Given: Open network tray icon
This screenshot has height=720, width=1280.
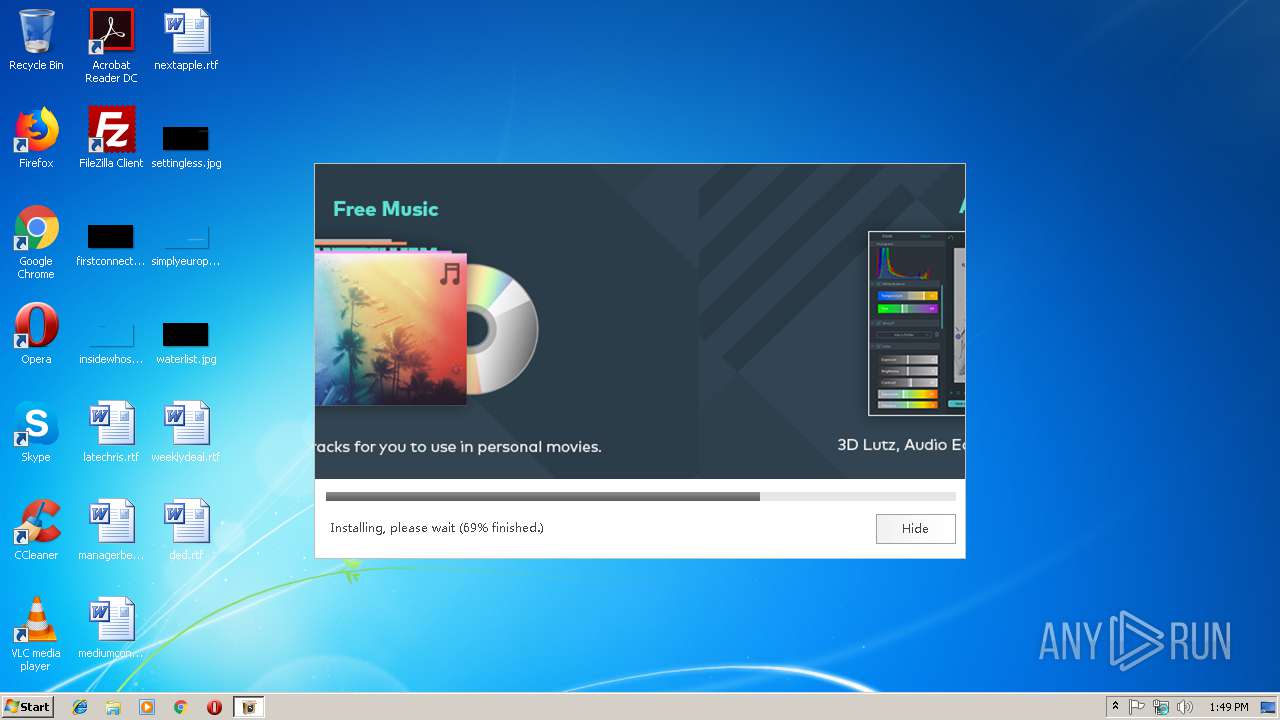Looking at the screenshot, I should [1161, 707].
